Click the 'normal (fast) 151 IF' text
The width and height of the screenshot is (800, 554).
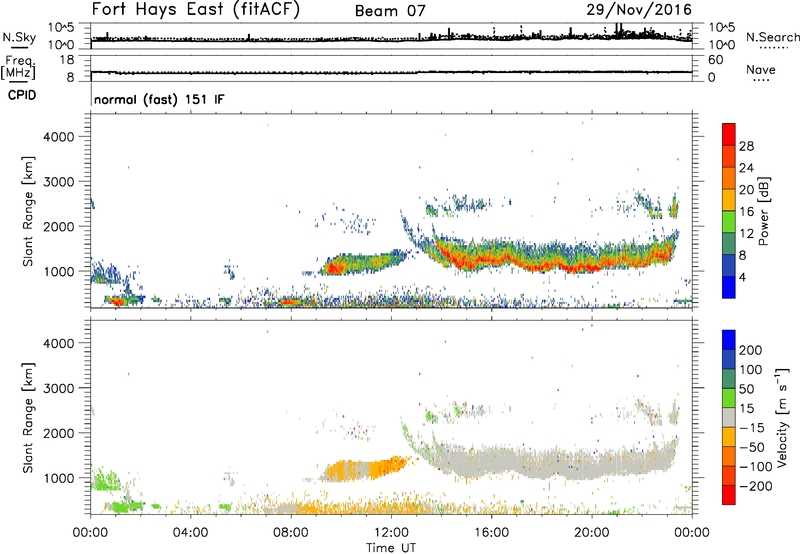159,99
